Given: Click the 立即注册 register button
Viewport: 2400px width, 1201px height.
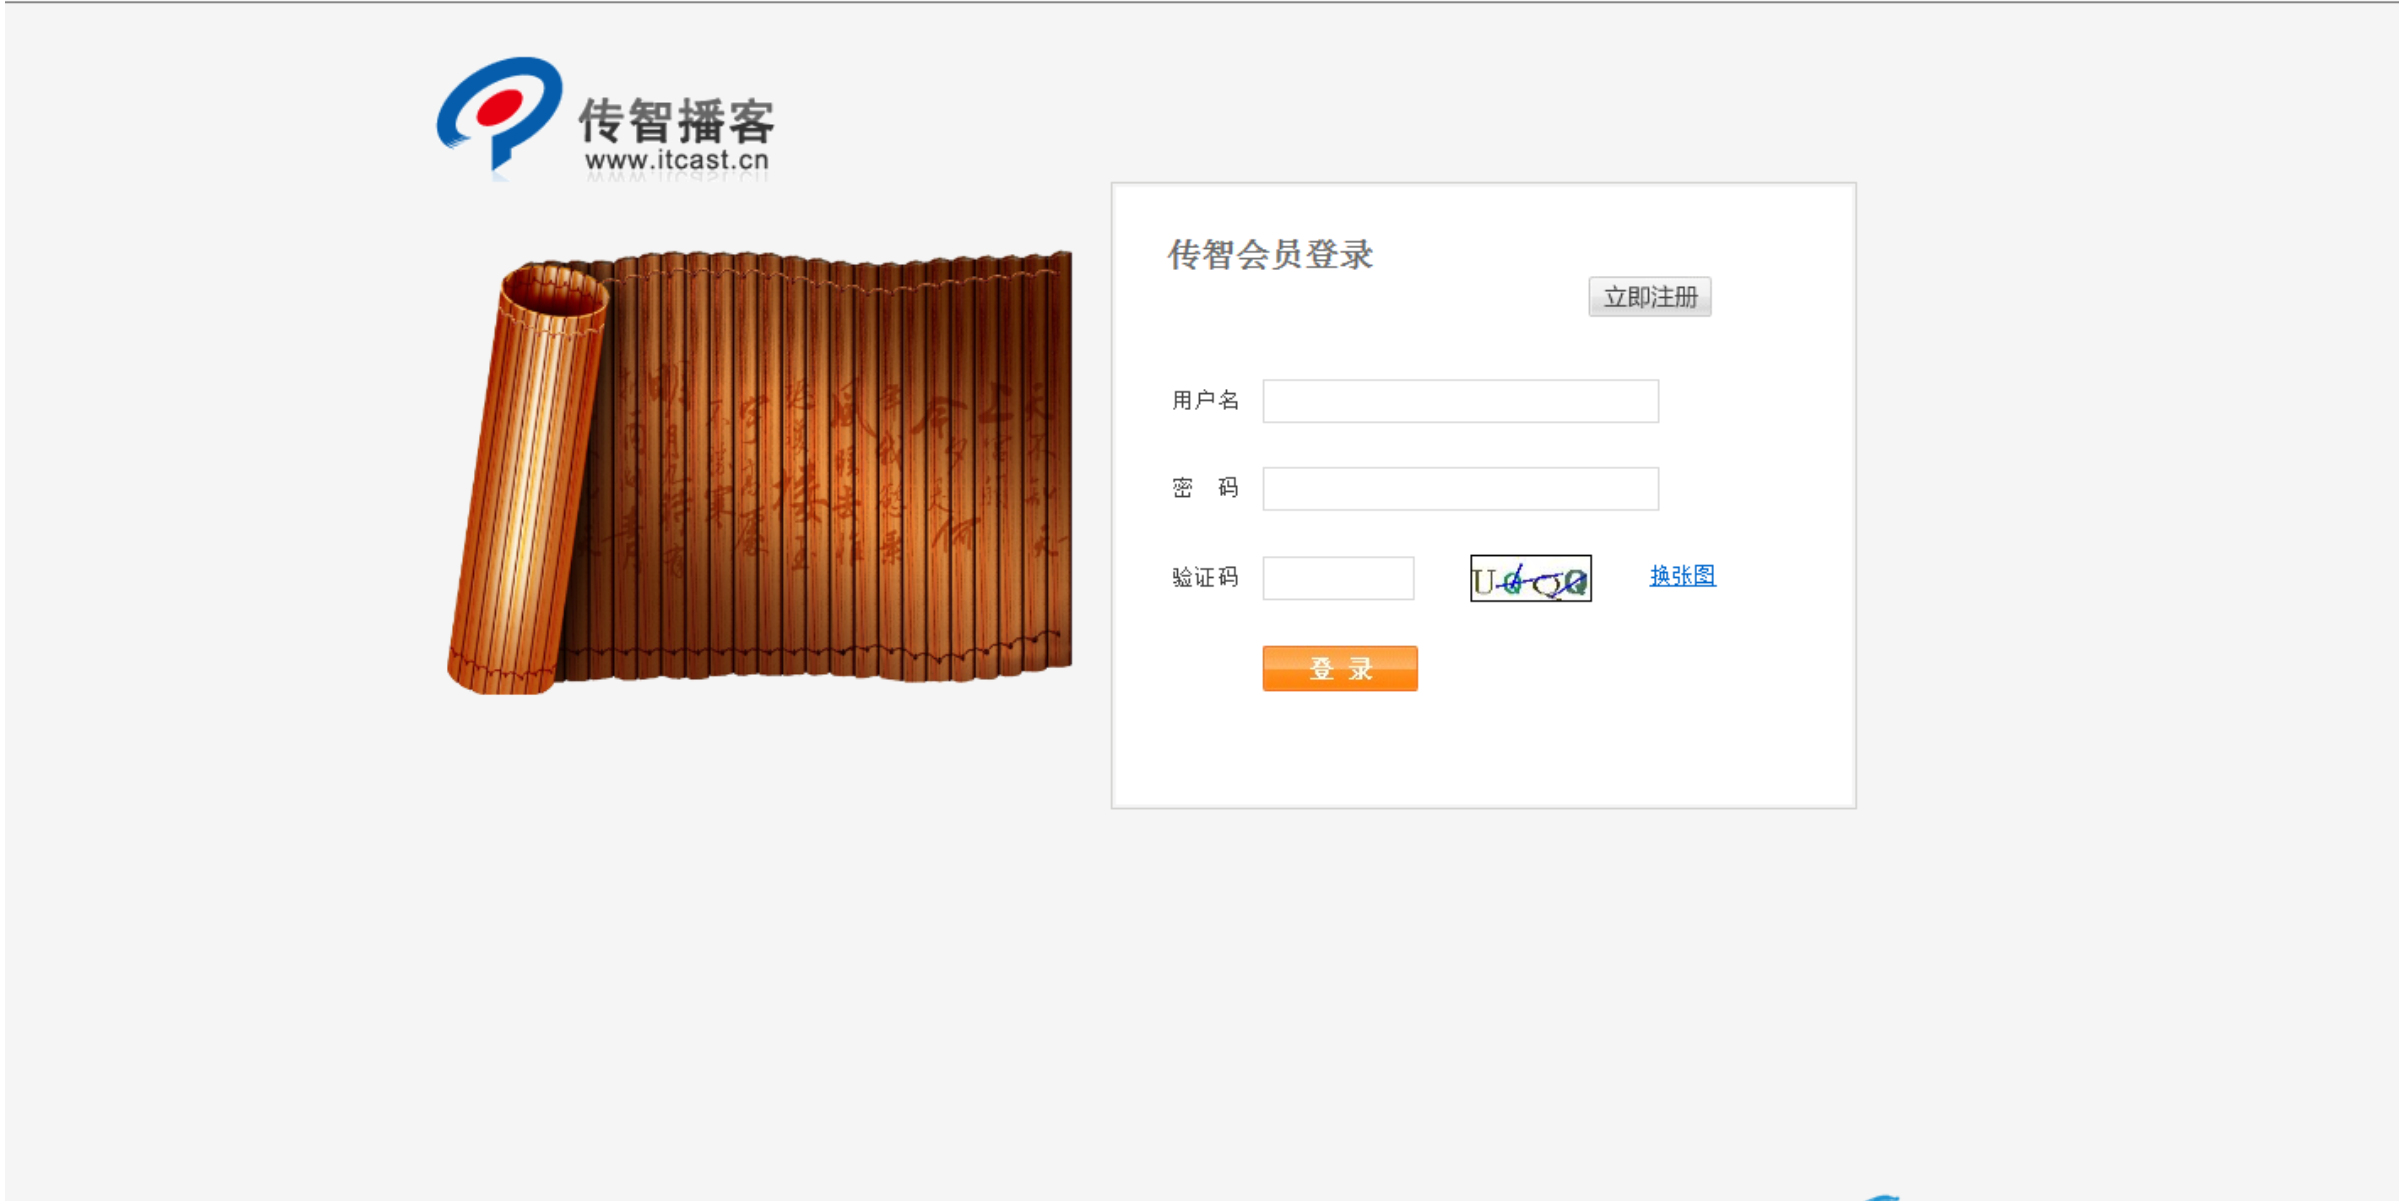Looking at the screenshot, I should [1649, 297].
